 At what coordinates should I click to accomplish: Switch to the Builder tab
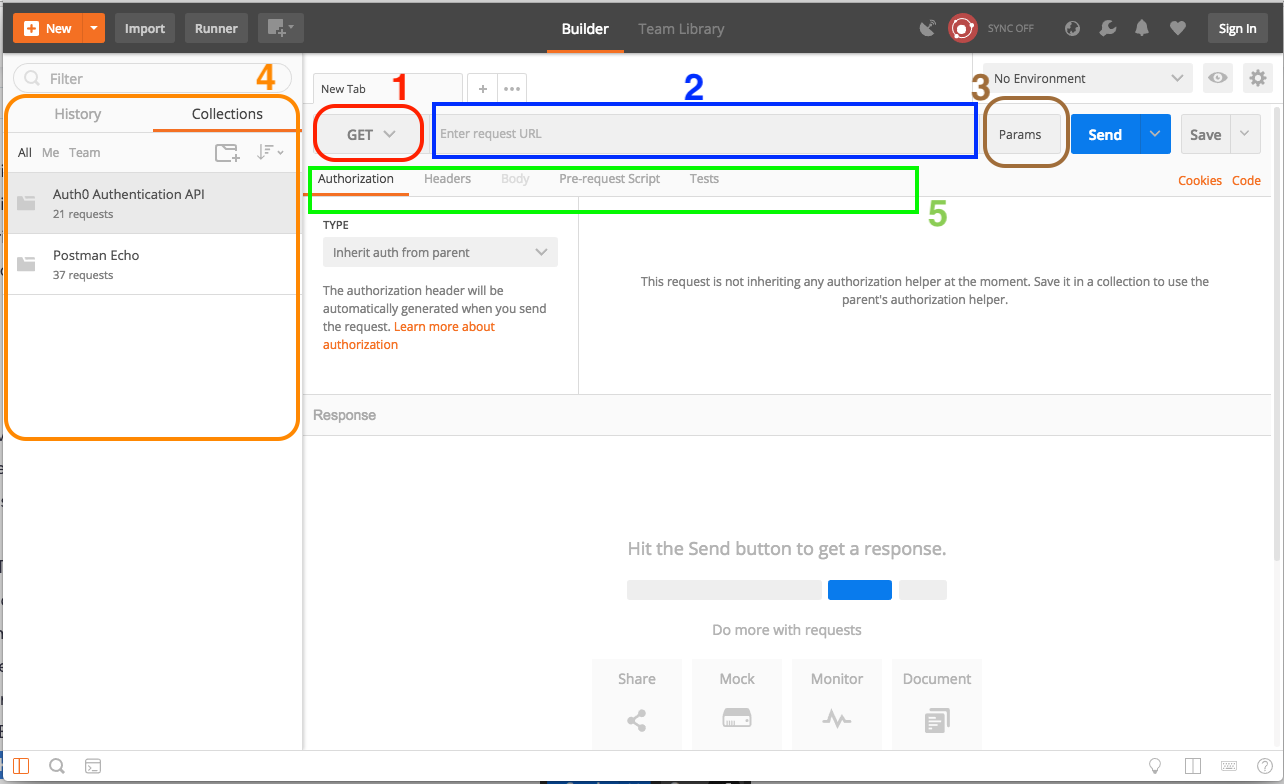[585, 28]
